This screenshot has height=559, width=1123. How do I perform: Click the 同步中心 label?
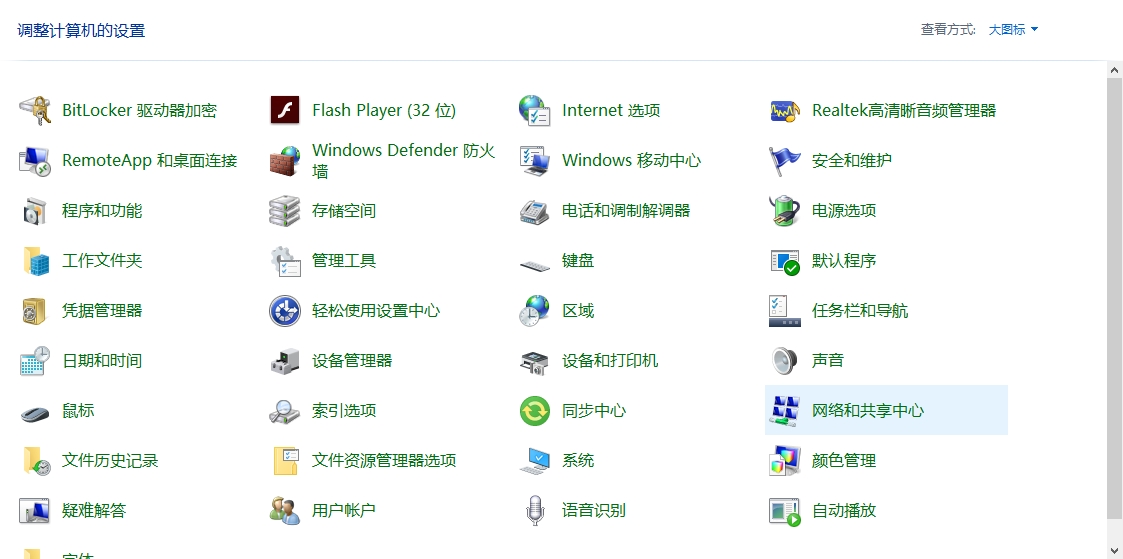594,410
